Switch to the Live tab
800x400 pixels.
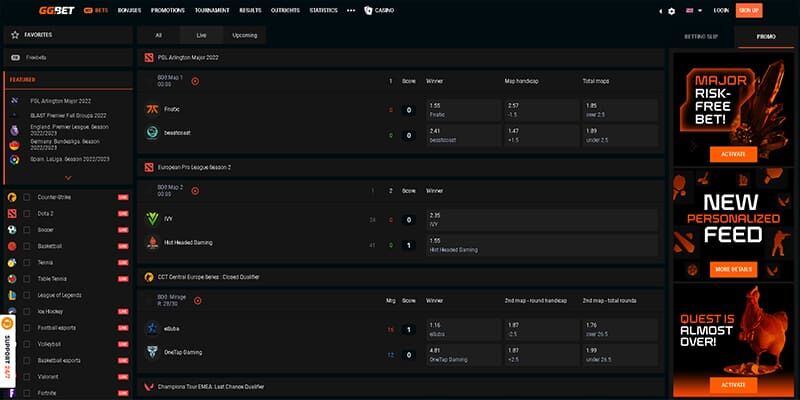(201, 35)
